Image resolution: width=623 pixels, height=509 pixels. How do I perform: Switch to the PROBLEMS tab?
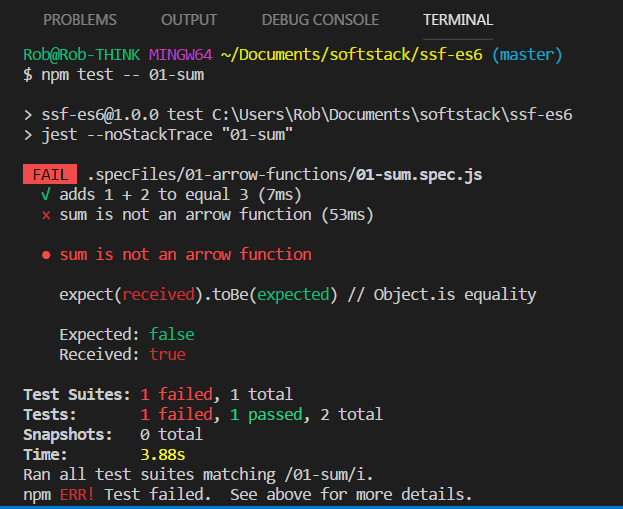click(x=80, y=20)
